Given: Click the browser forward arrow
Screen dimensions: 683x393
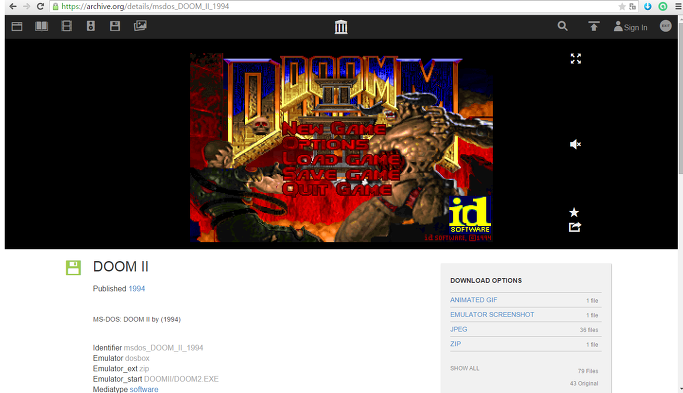Looking at the screenshot, I should (27, 6).
